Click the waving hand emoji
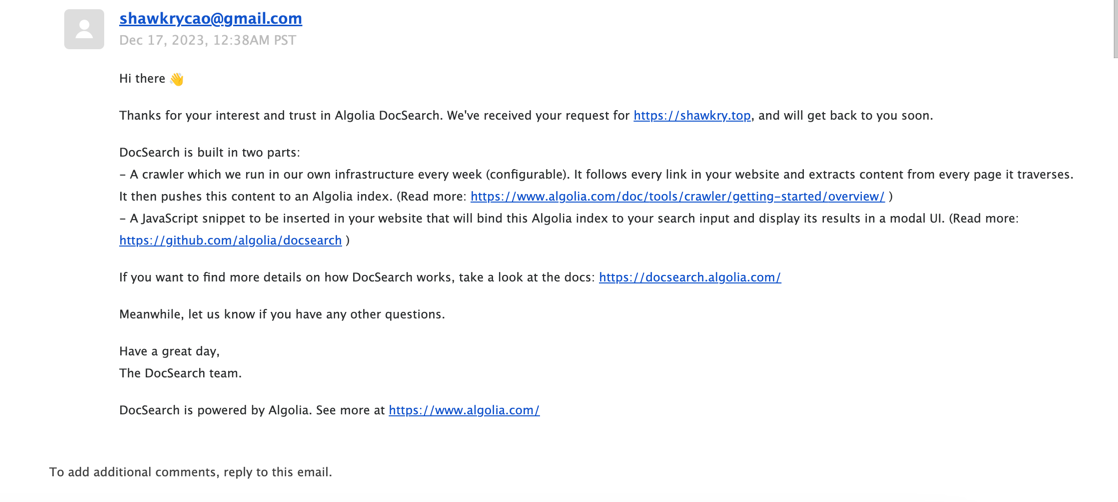 point(177,79)
